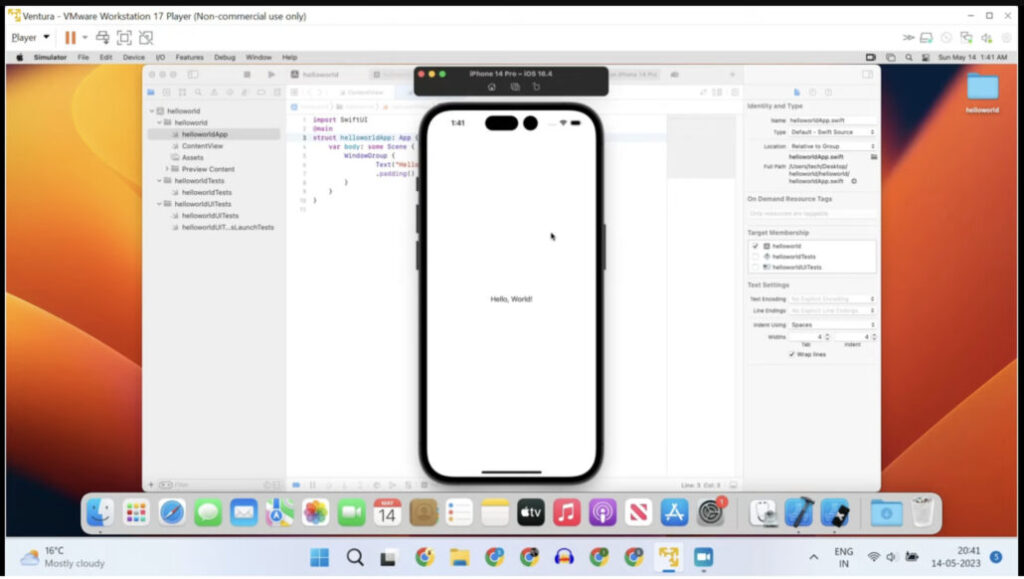Open the Window menu
Screen dimensions: 1024x579
(x=259, y=57)
